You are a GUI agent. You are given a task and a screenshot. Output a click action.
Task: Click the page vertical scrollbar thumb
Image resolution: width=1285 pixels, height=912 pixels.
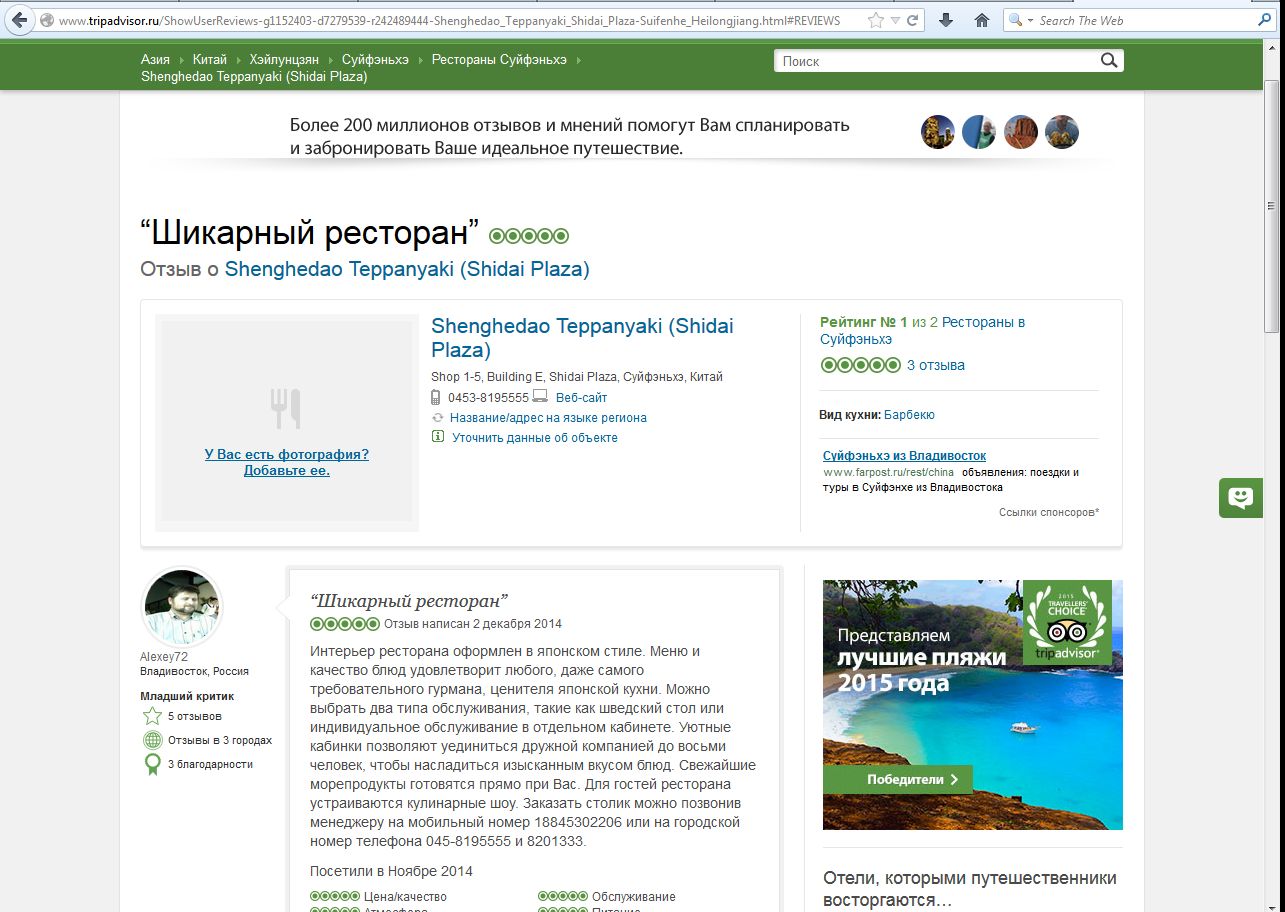click(1272, 206)
